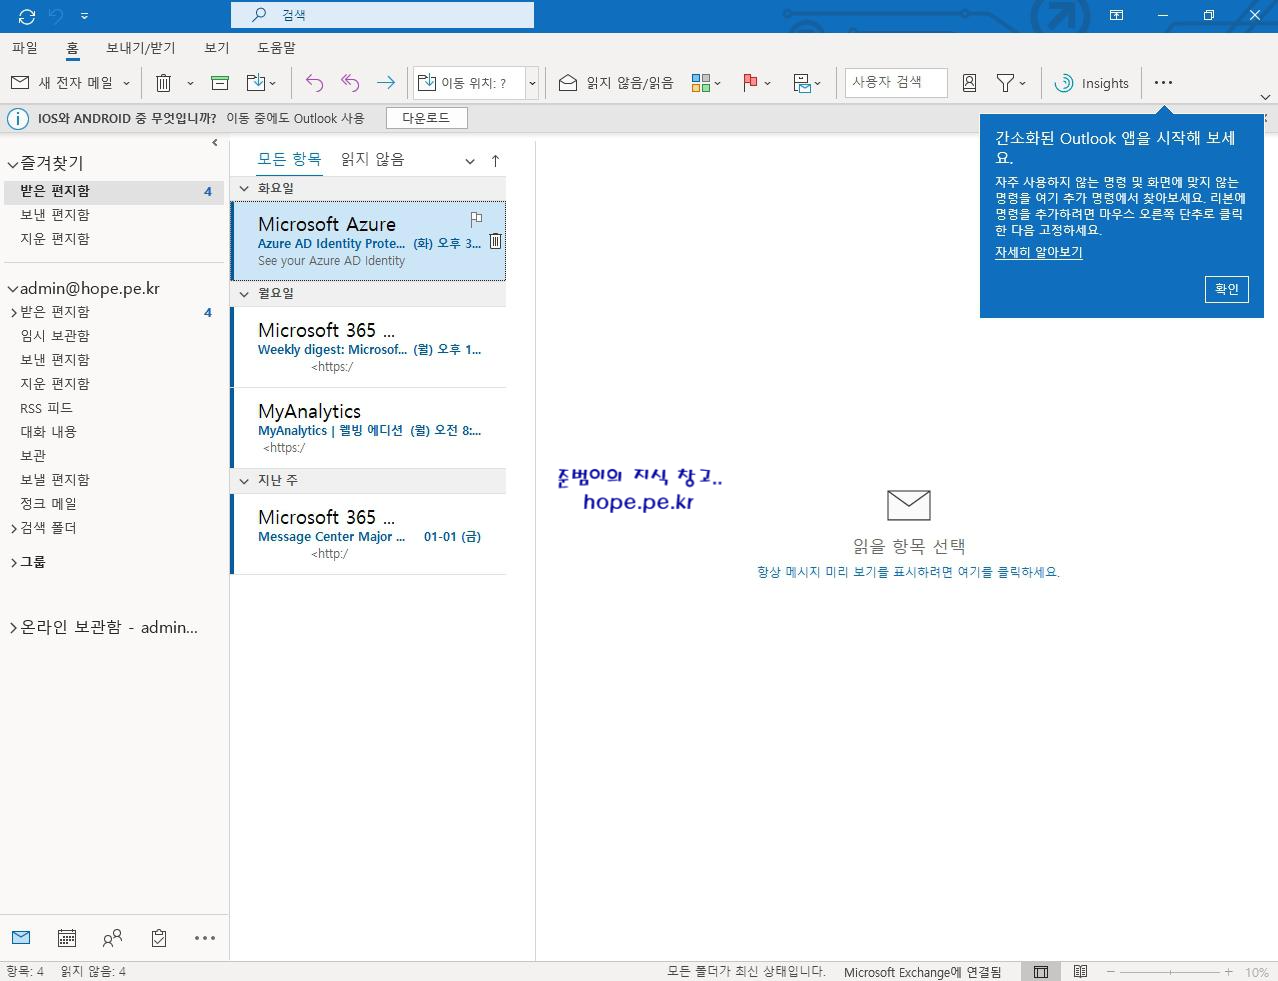This screenshot has height=981, width=1278.
Task: Switch to Calendar view icon
Action: 67,938
